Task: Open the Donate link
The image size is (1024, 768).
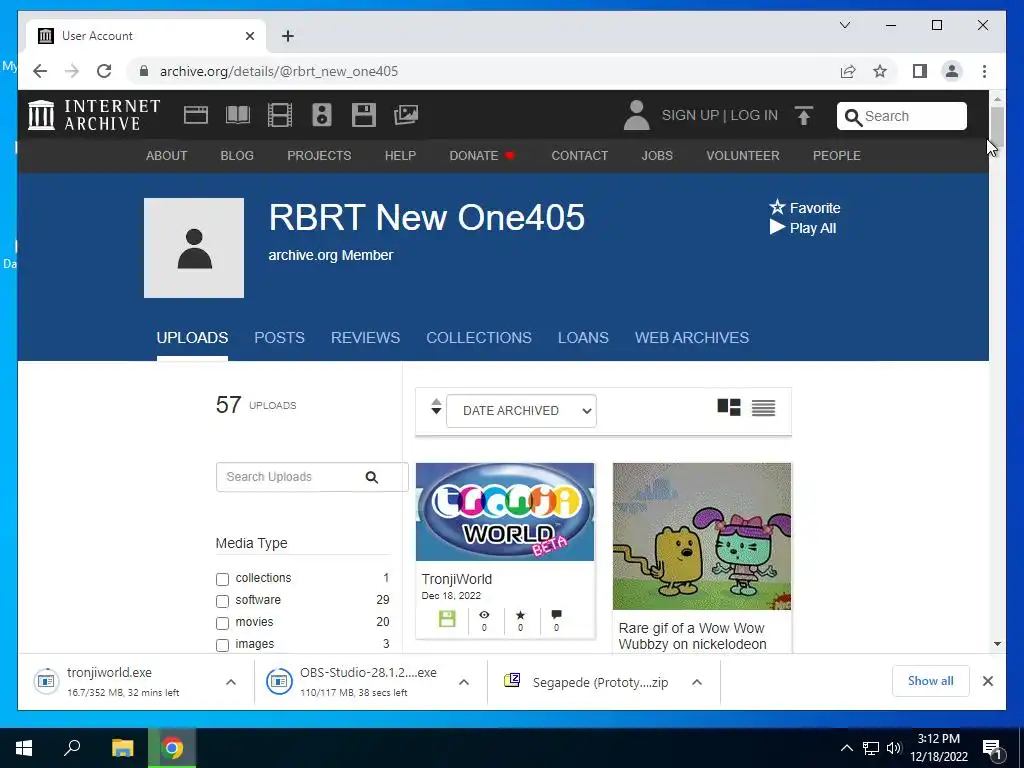Action: point(482,155)
